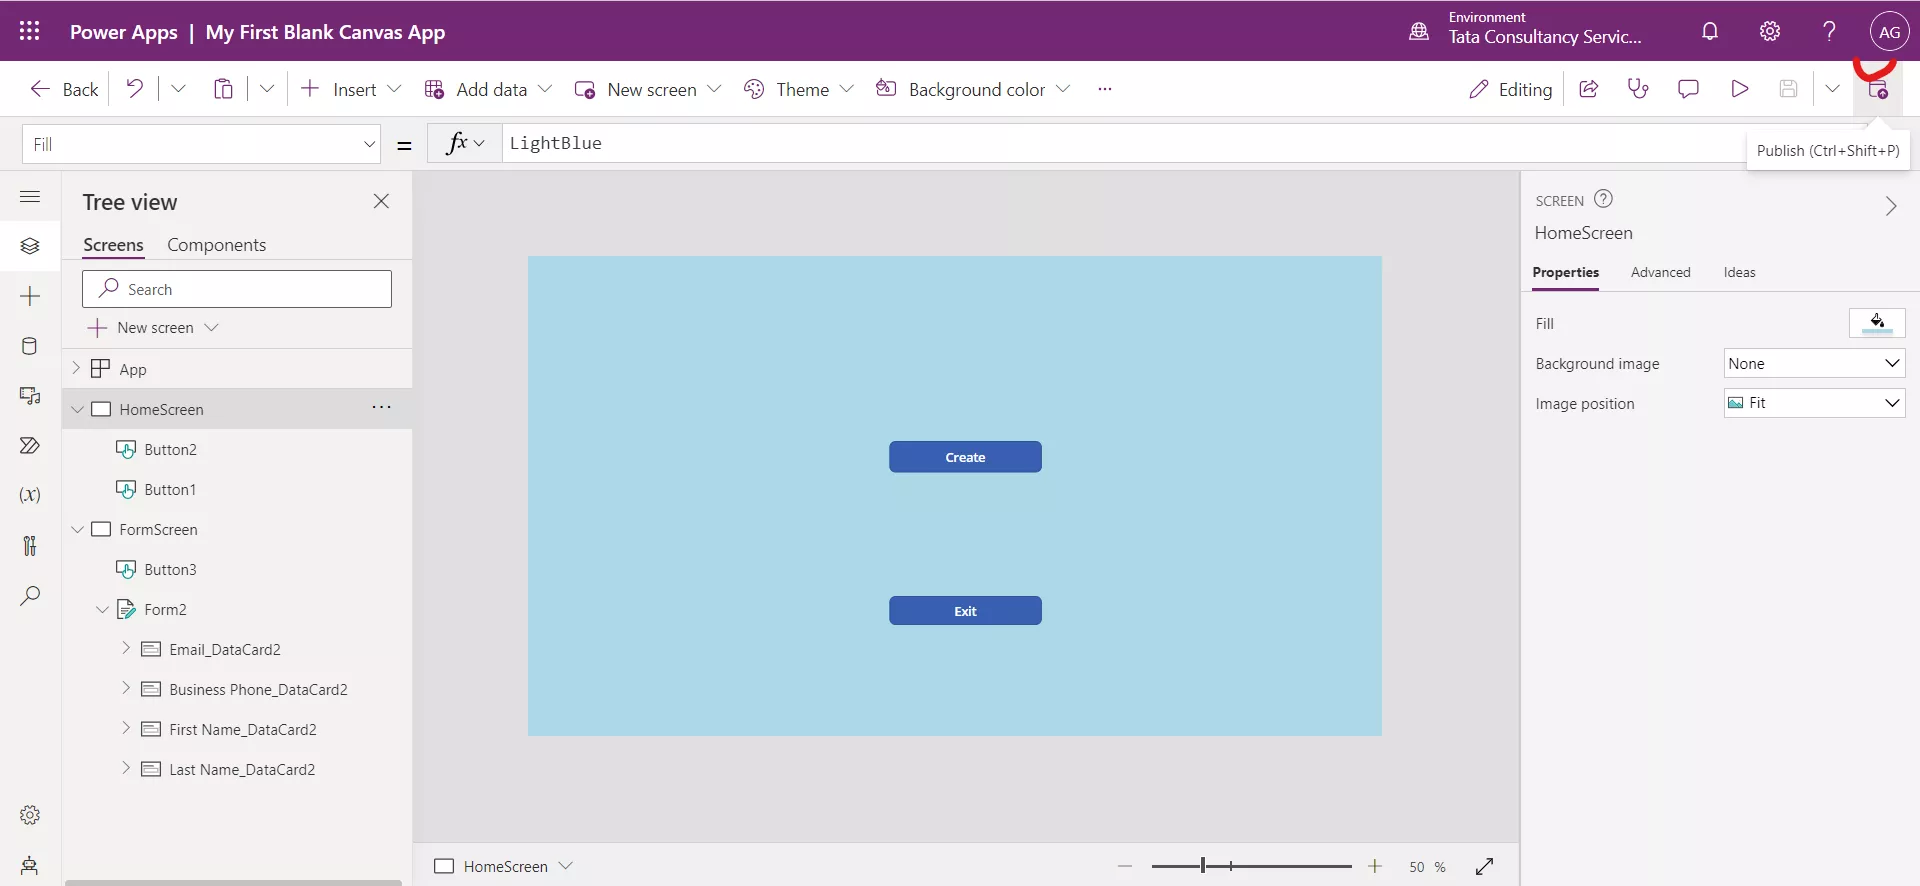This screenshot has width=1920, height=886.
Task: Switch to the Advanced tab
Action: coord(1660,272)
